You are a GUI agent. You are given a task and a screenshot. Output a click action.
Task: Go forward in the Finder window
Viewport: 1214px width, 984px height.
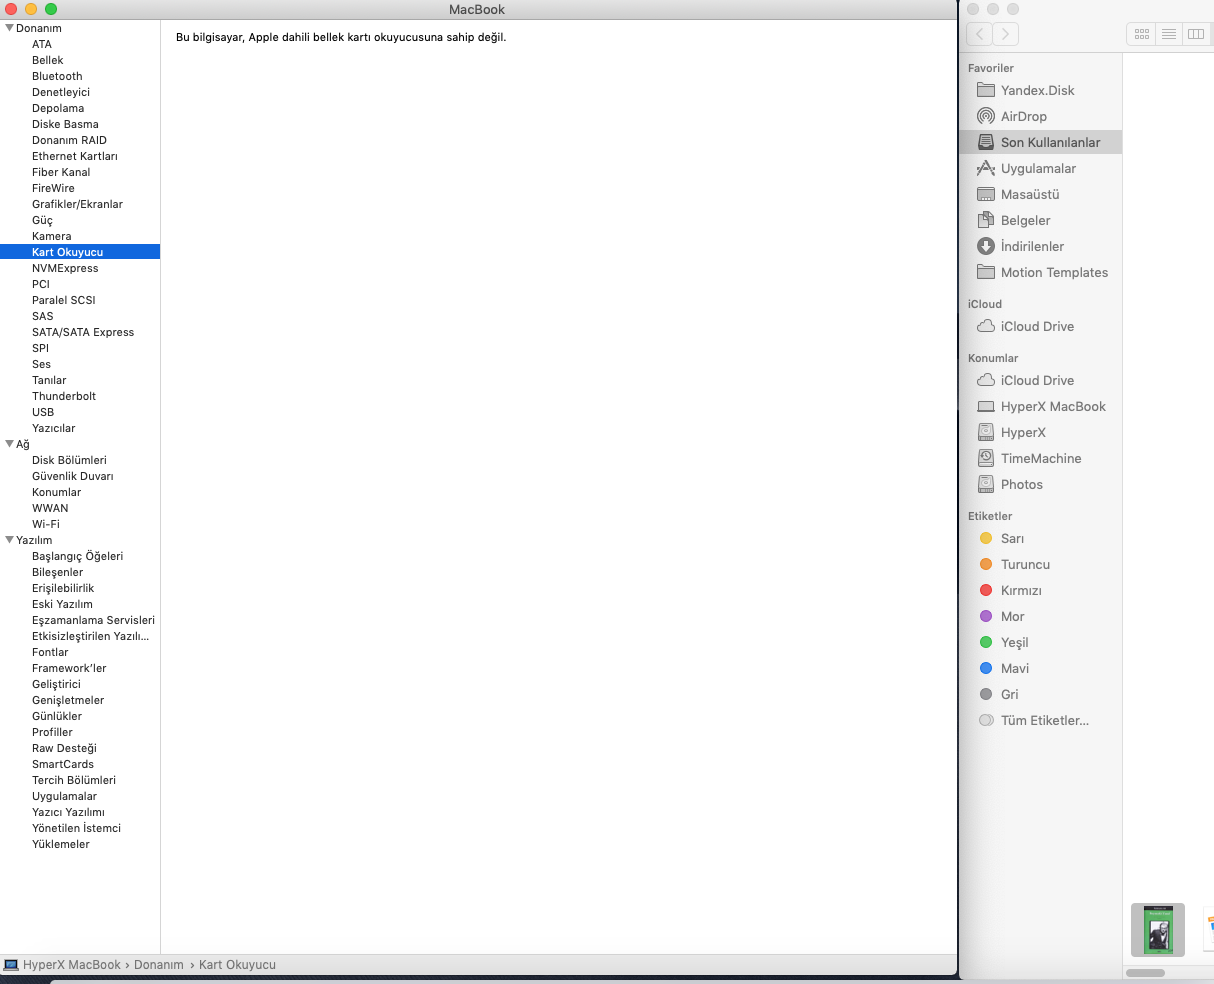1006,34
